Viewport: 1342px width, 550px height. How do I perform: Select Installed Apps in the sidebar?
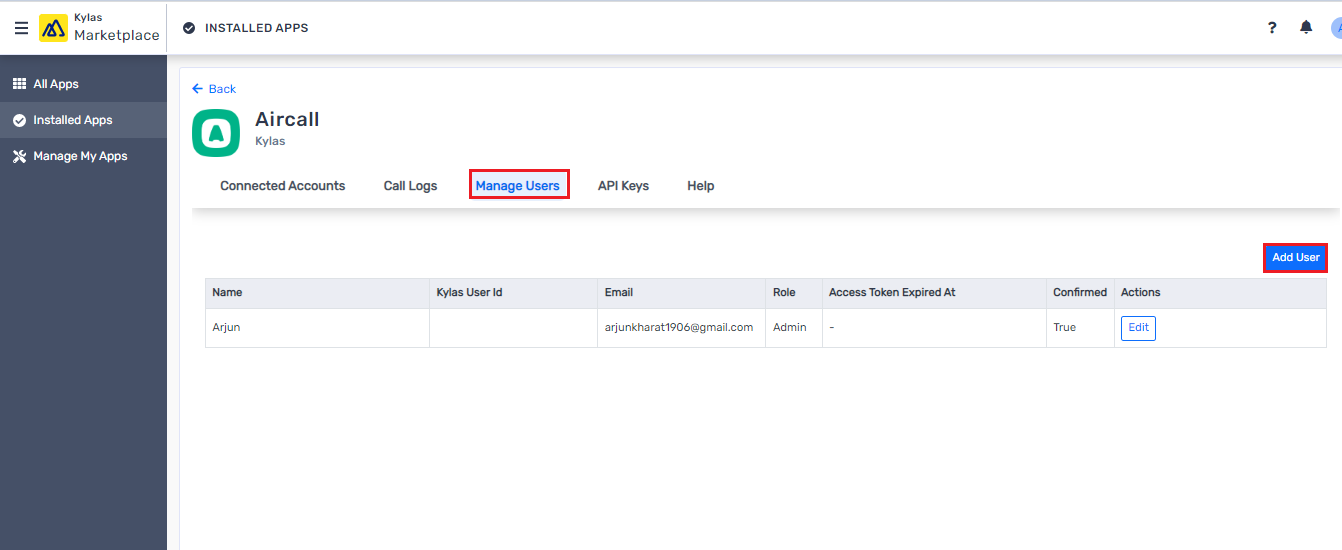coord(83,120)
